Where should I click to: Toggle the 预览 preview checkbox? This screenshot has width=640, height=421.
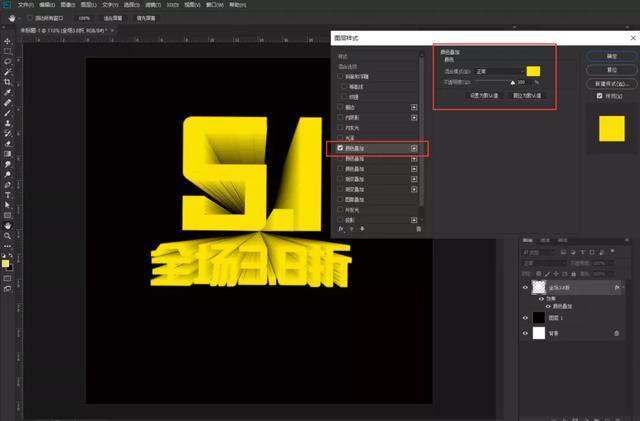pyautogui.click(x=598, y=96)
